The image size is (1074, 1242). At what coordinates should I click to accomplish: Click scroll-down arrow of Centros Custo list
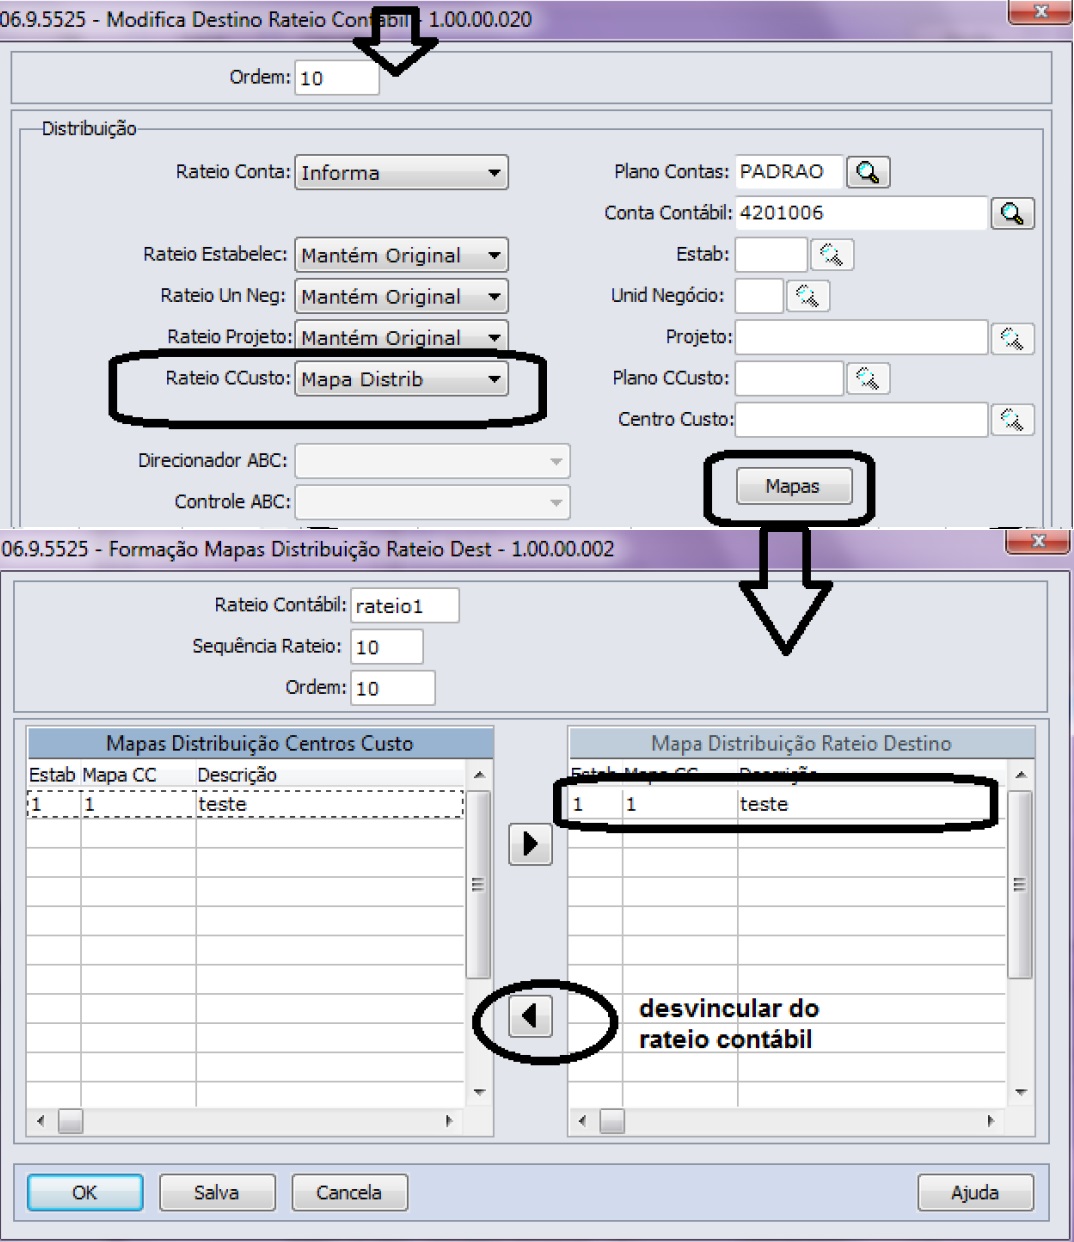479,1093
